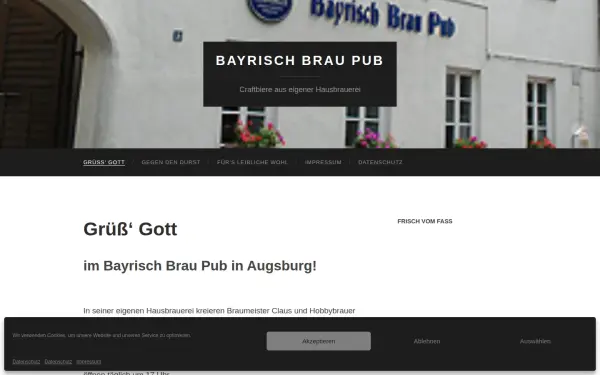
Task: Click the Bayrisch Brau Pub site title
Action: click(300, 60)
